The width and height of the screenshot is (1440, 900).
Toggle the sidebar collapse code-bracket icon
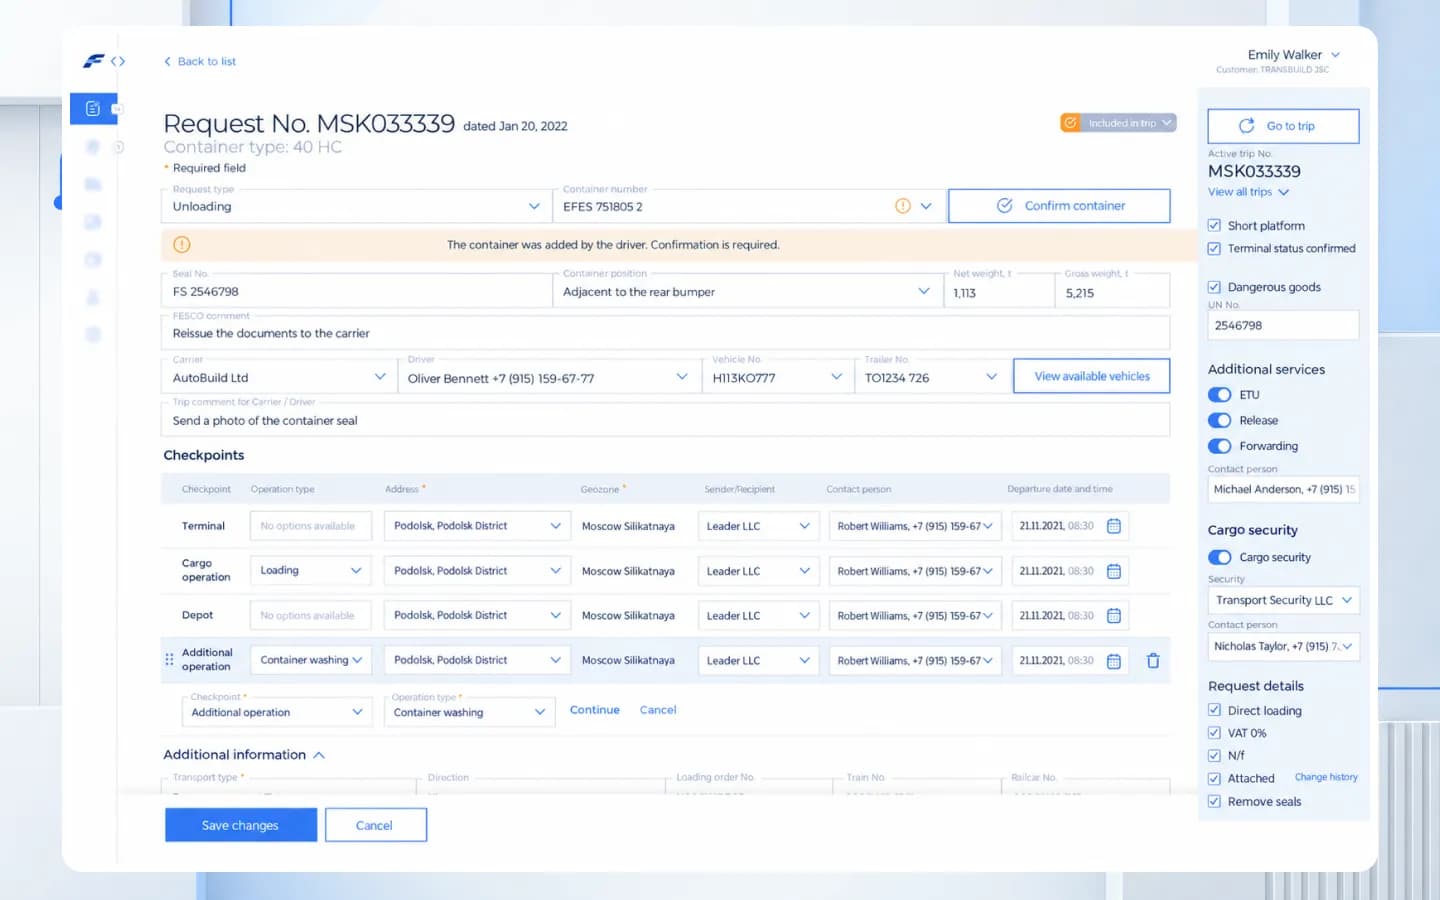(118, 61)
